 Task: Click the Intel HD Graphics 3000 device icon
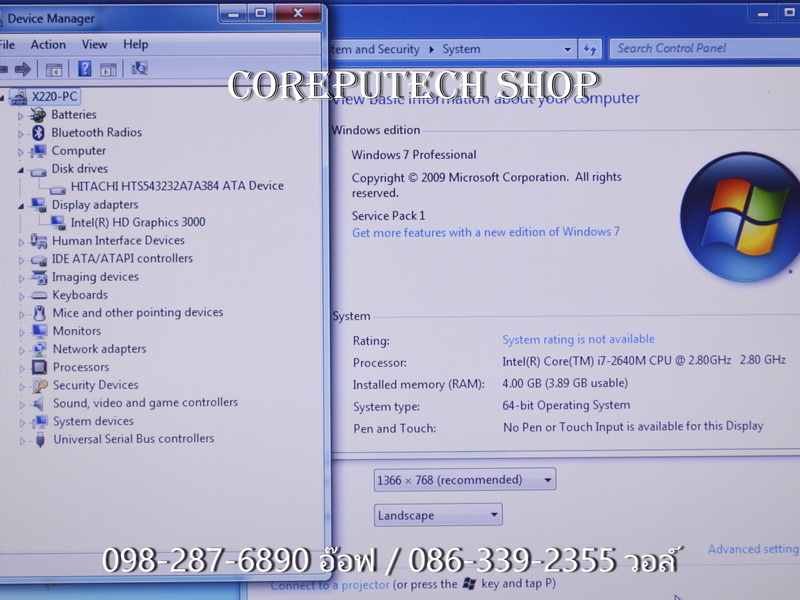tap(58, 223)
